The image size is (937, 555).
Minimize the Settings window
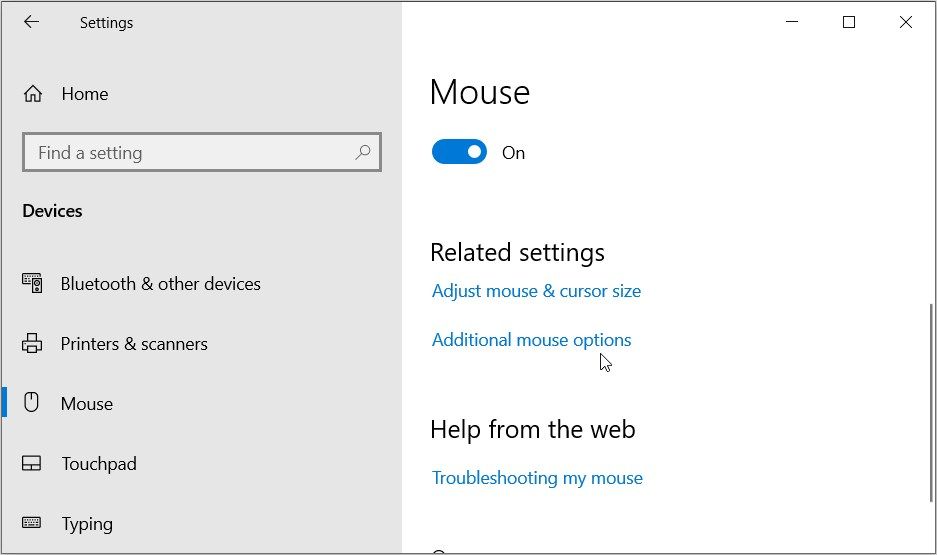[792, 22]
